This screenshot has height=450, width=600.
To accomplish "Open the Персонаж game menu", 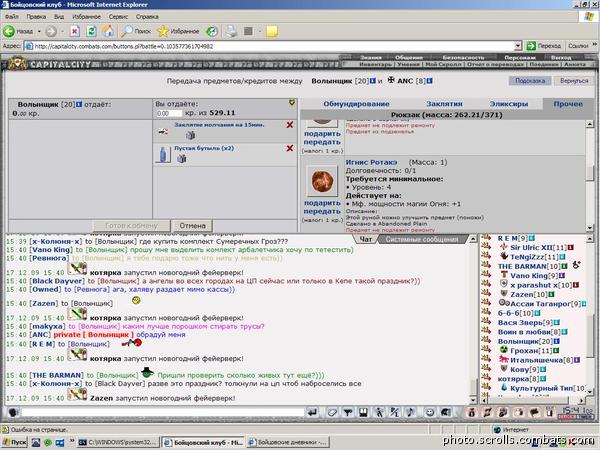I will coord(519,57).
